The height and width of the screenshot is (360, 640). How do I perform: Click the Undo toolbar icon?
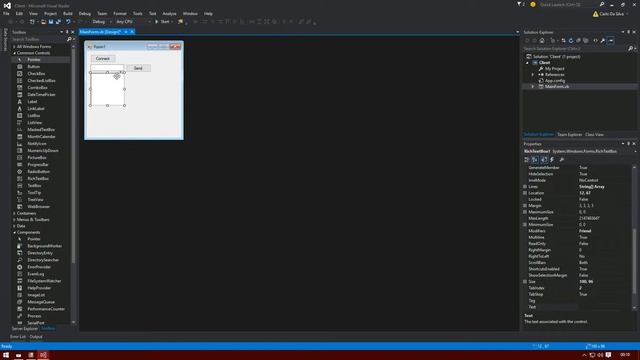[x=68, y=22]
